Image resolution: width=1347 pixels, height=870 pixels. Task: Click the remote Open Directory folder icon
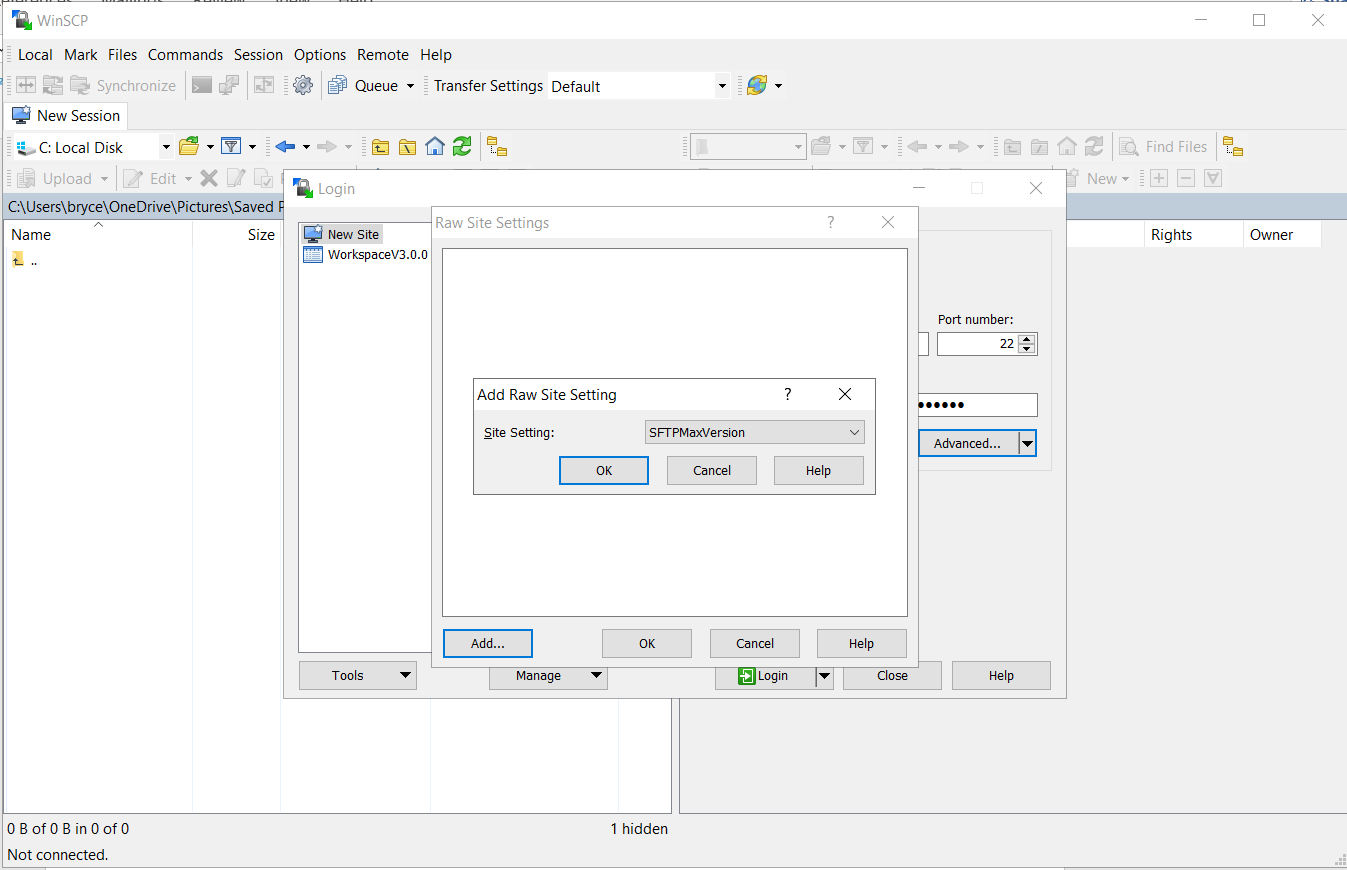pos(821,147)
